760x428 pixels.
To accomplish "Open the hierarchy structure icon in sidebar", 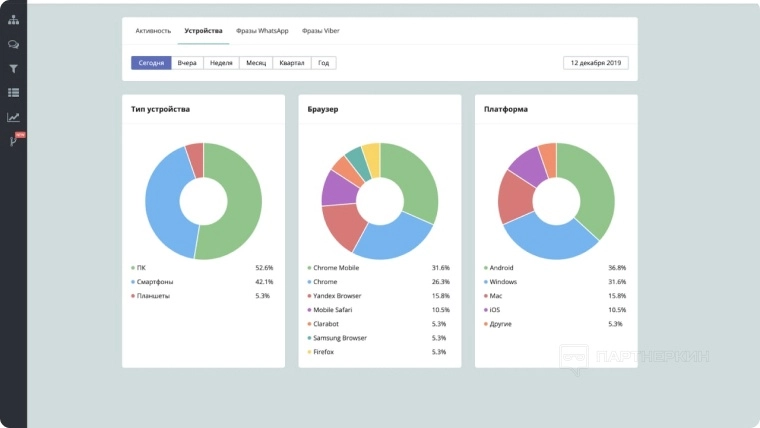I will point(13,20).
